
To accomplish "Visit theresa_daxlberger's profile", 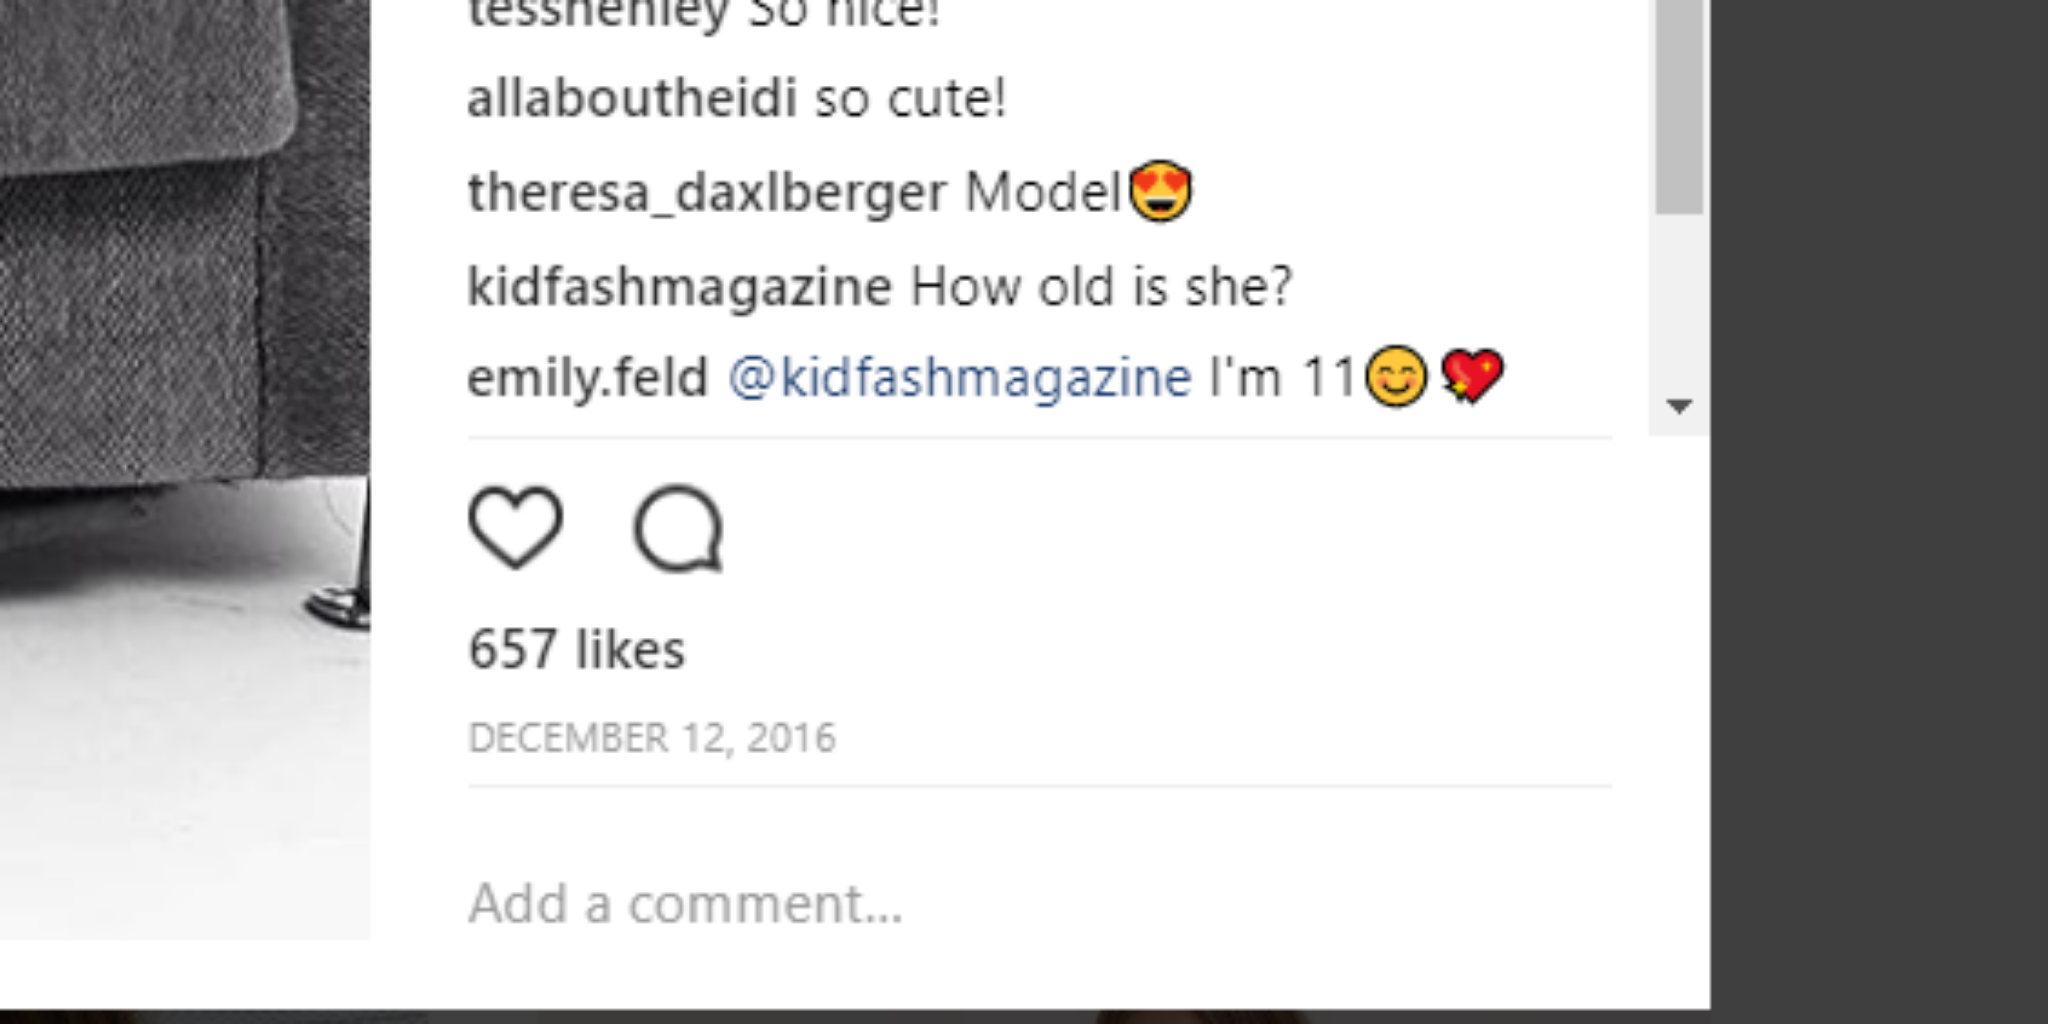I will click(x=706, y=192).
